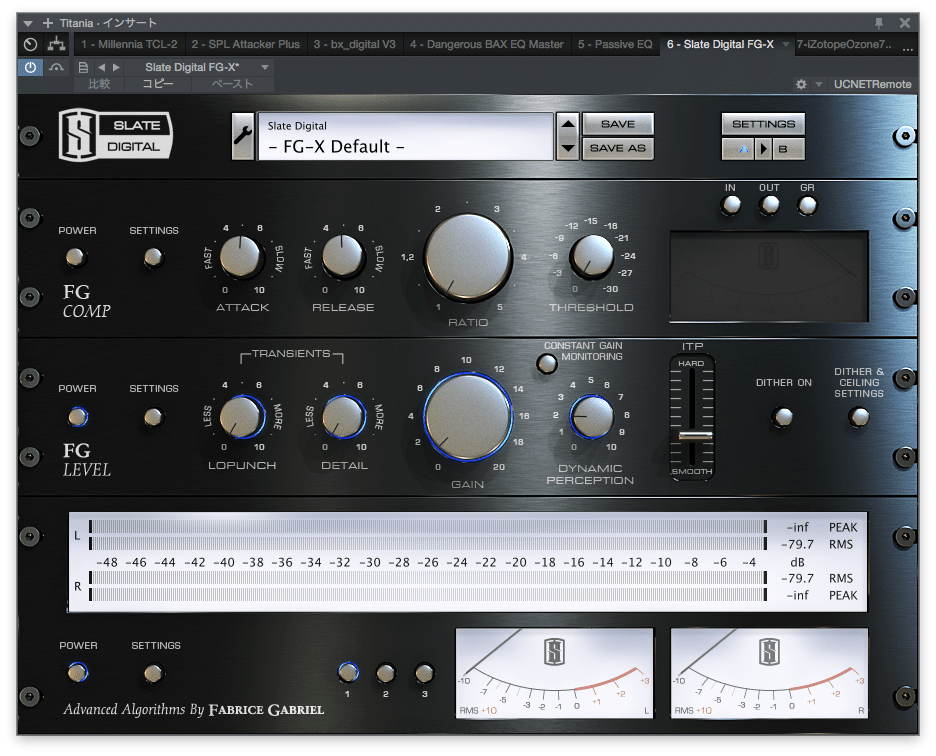Open Slate Digital FG-X preset dropdown
Image resolution: width=936 pixels, height=756 pixels.
coord(265,67)
